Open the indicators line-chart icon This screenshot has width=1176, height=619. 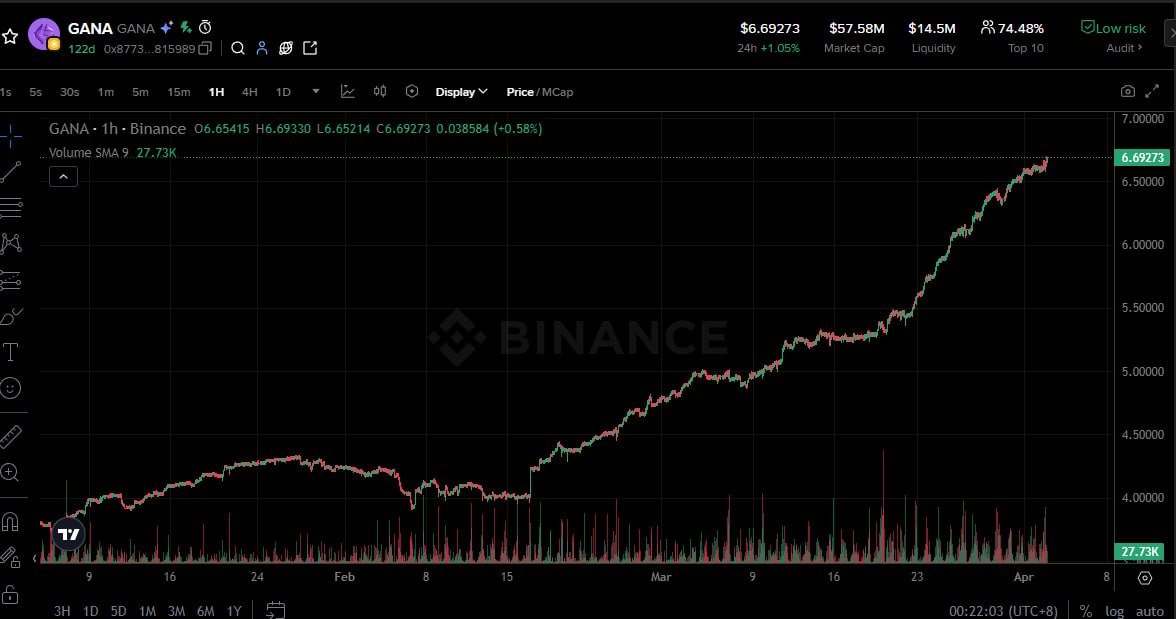click(x=347, y=92)
